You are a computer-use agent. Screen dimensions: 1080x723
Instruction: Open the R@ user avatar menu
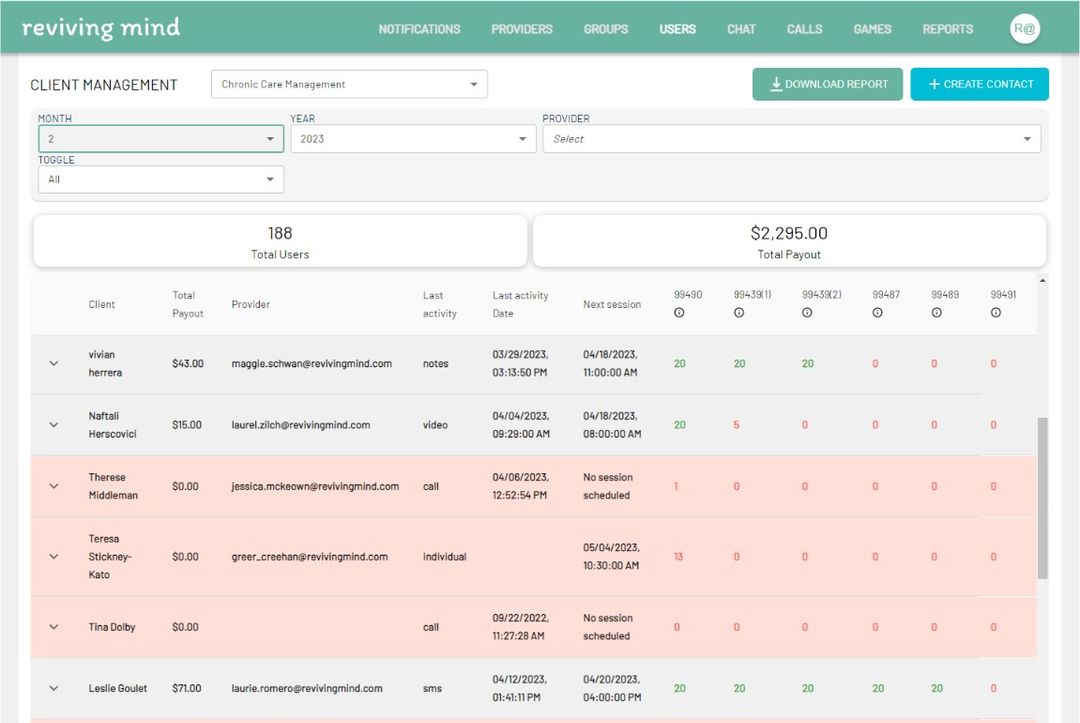click(1024, 29)
